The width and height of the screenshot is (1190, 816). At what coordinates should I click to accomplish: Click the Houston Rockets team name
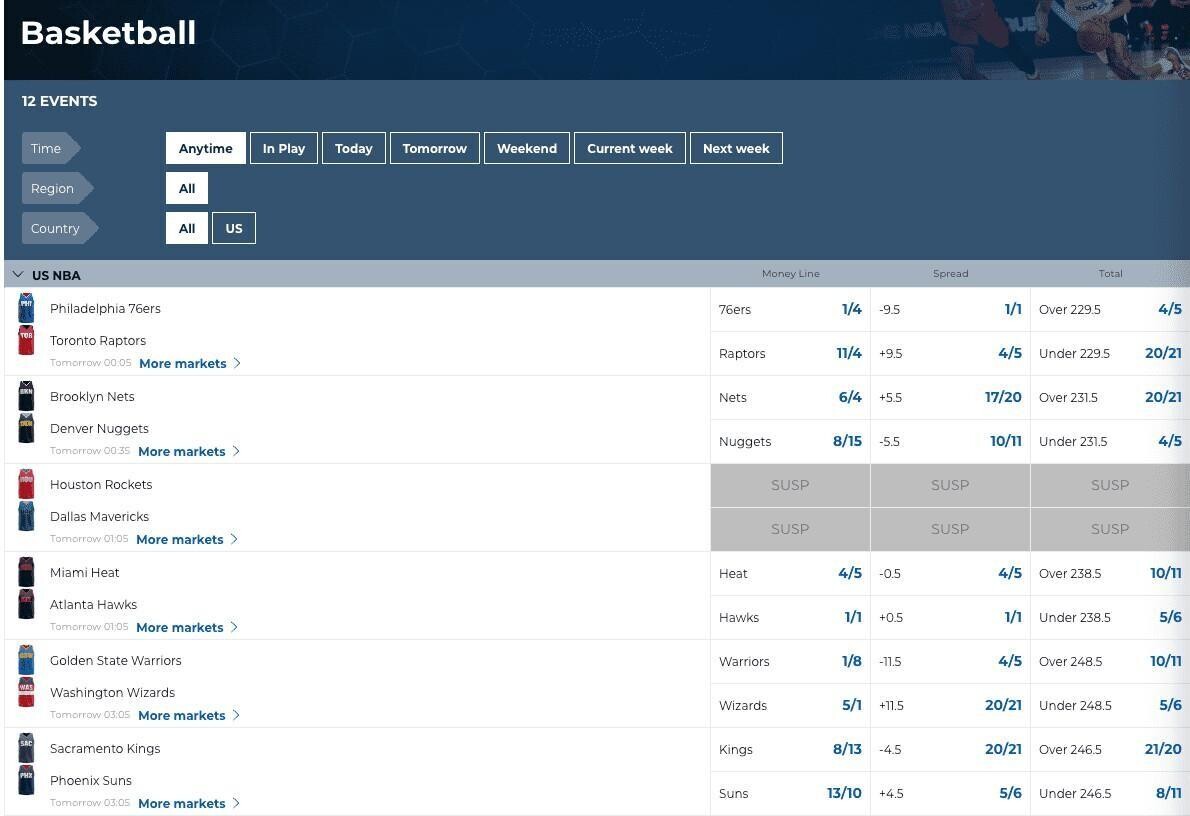click(x=101, y=485)
